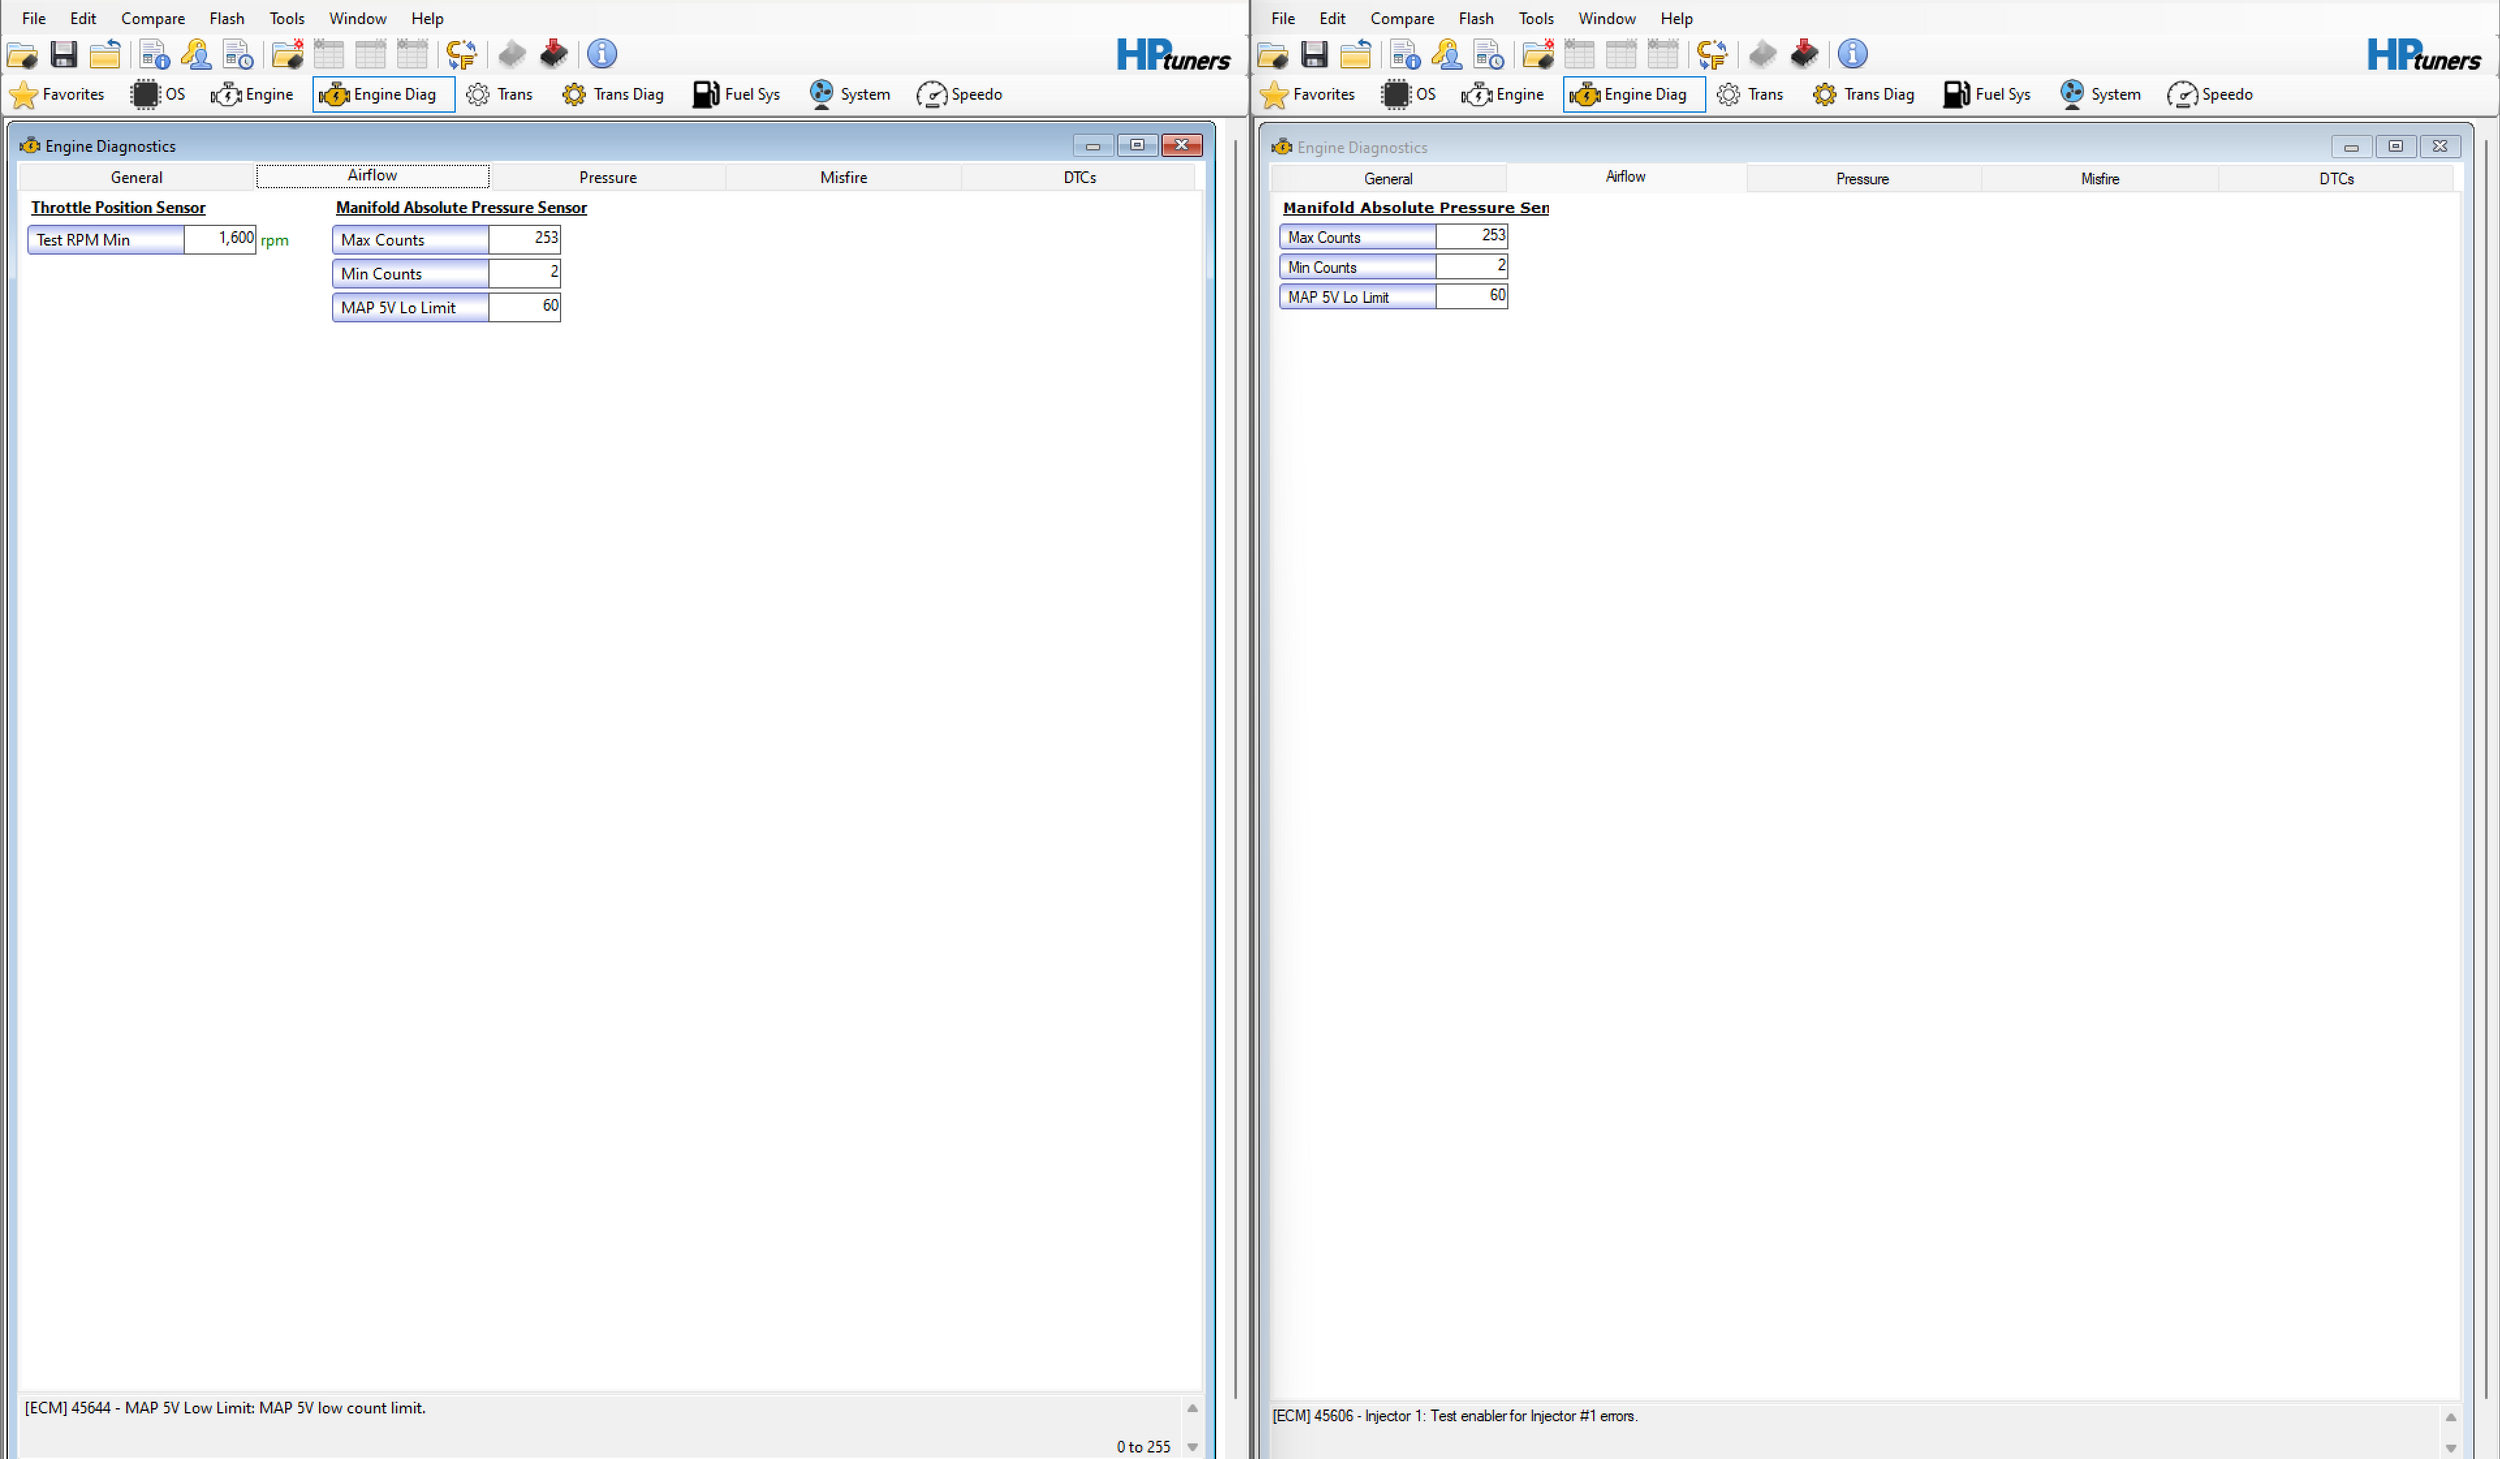The height and width of the screenshot is (1459, 2500).
Task: Switch to DTCs tab in right window
Action: (2335, 179)
